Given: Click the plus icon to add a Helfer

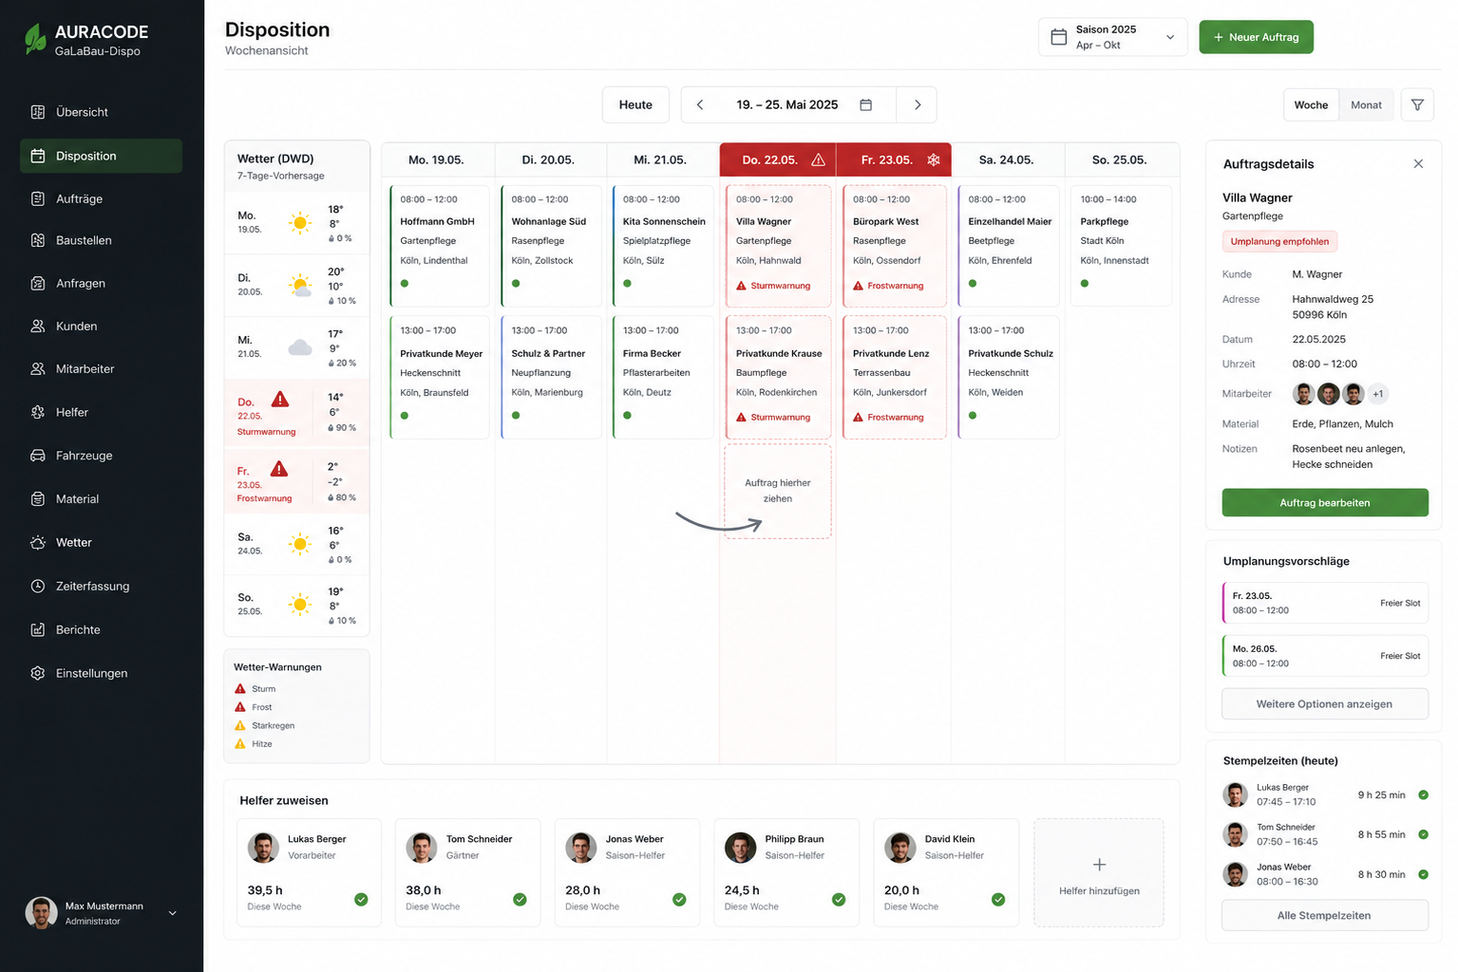Looking at the screenshot, I should [x=1099, y=865].
